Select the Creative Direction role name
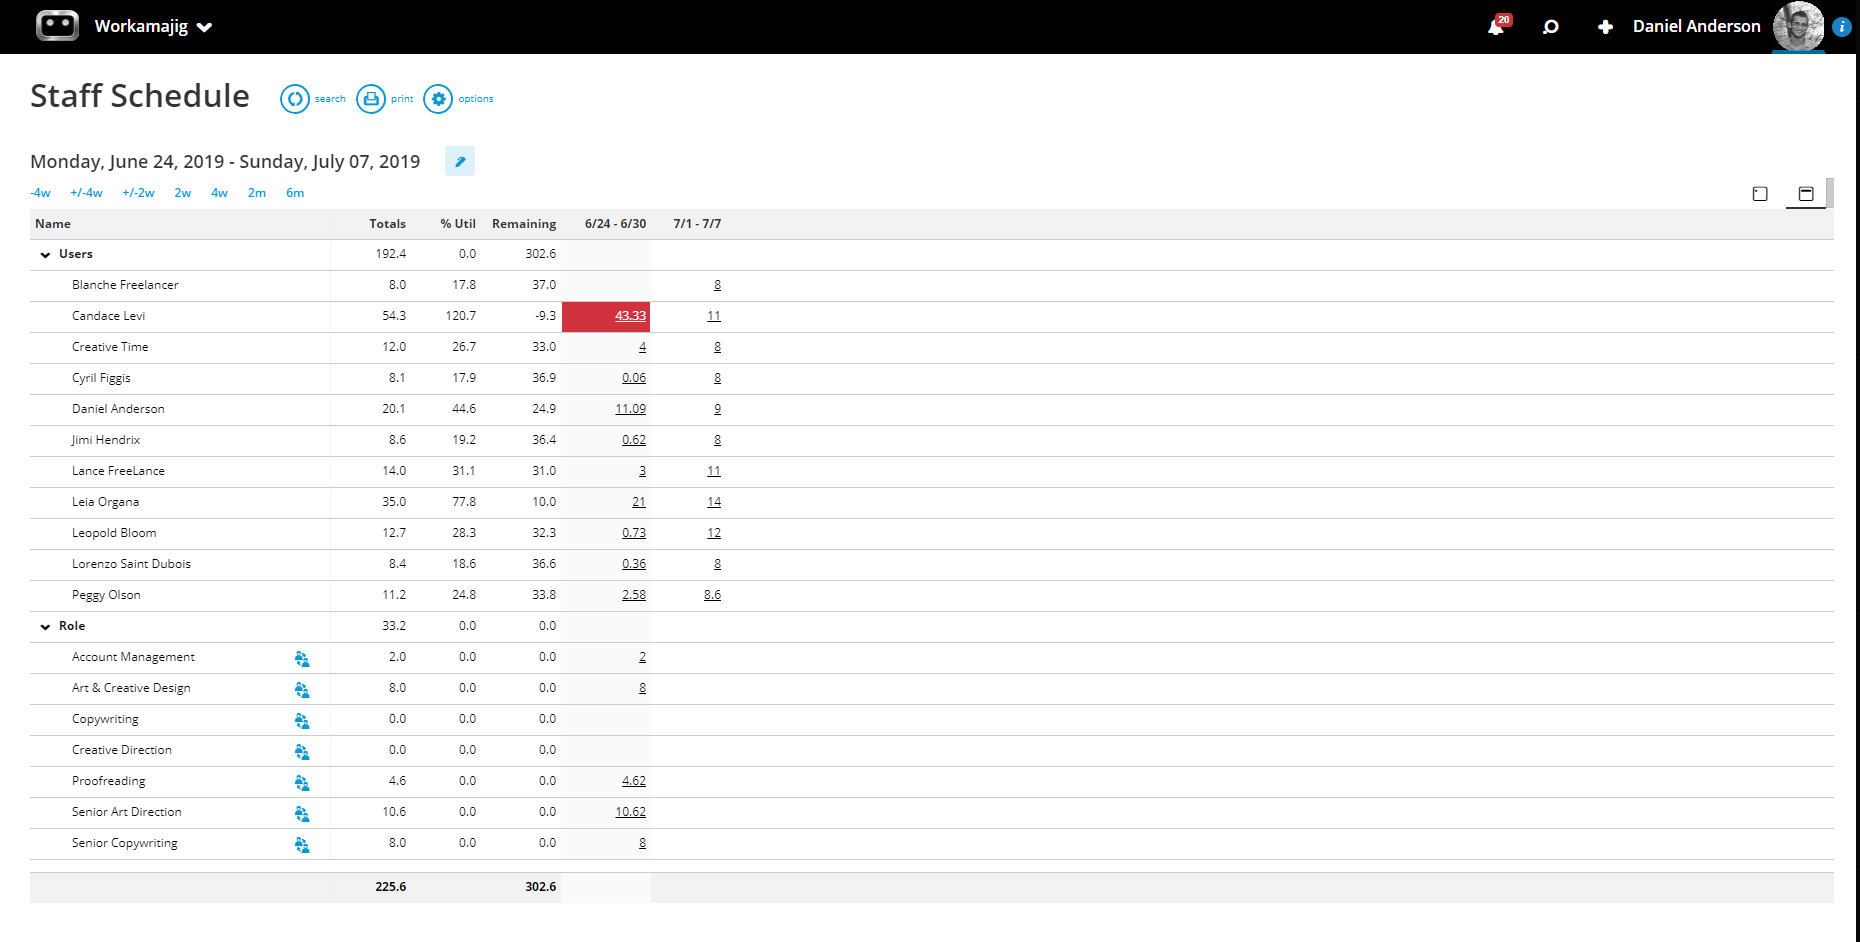The height and width of the screenshot is (942, 1860). 122,750
